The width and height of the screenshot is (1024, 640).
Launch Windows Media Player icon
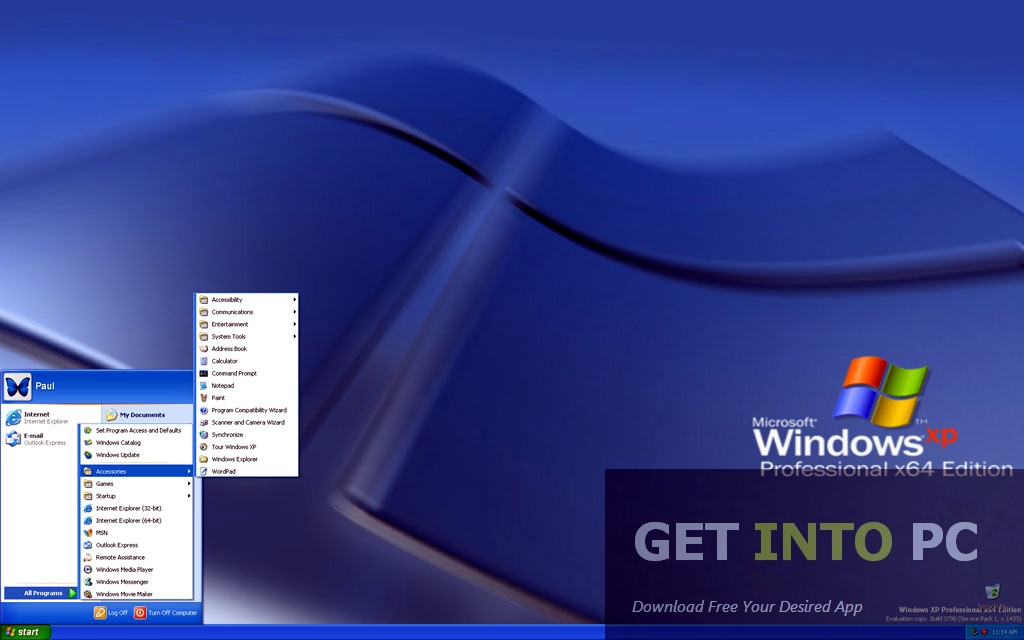88,569
